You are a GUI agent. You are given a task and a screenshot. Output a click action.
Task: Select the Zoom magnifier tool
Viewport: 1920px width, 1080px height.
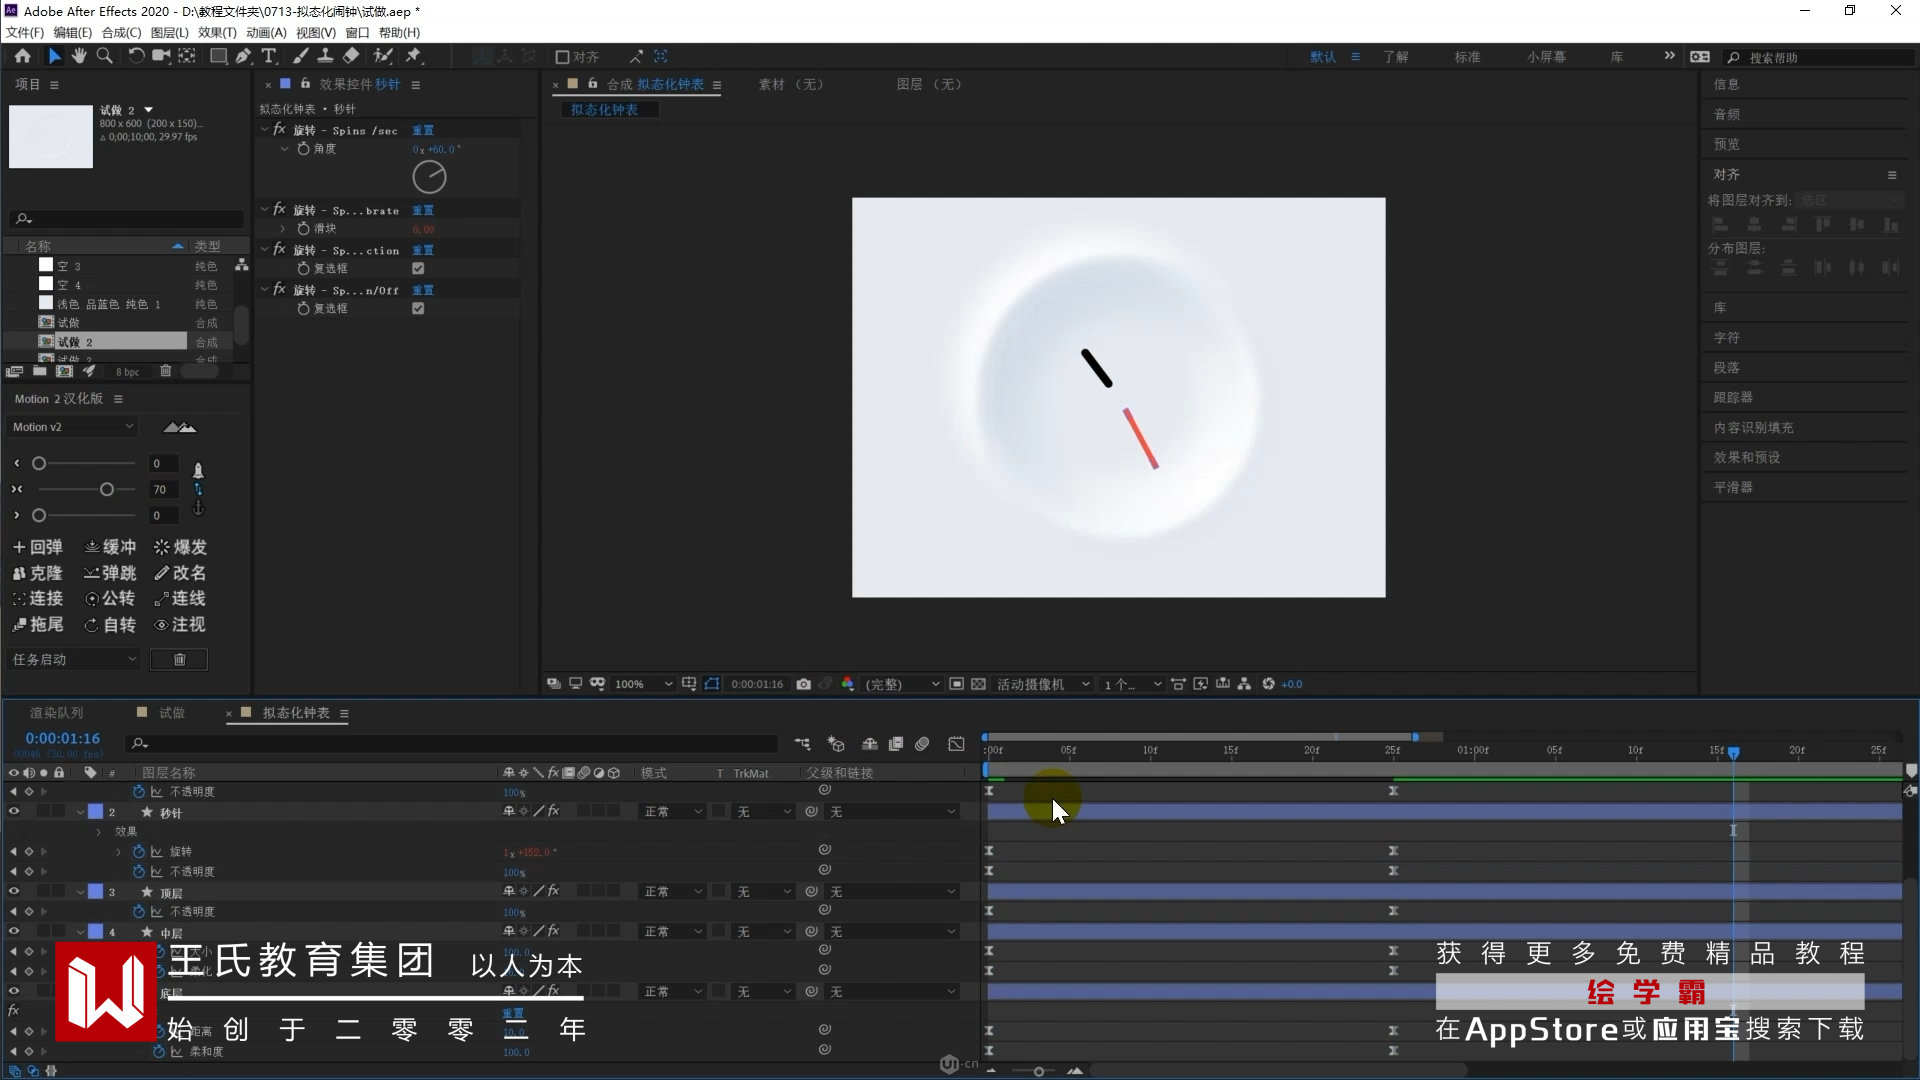pyautogui.click(x=104, y=56)
